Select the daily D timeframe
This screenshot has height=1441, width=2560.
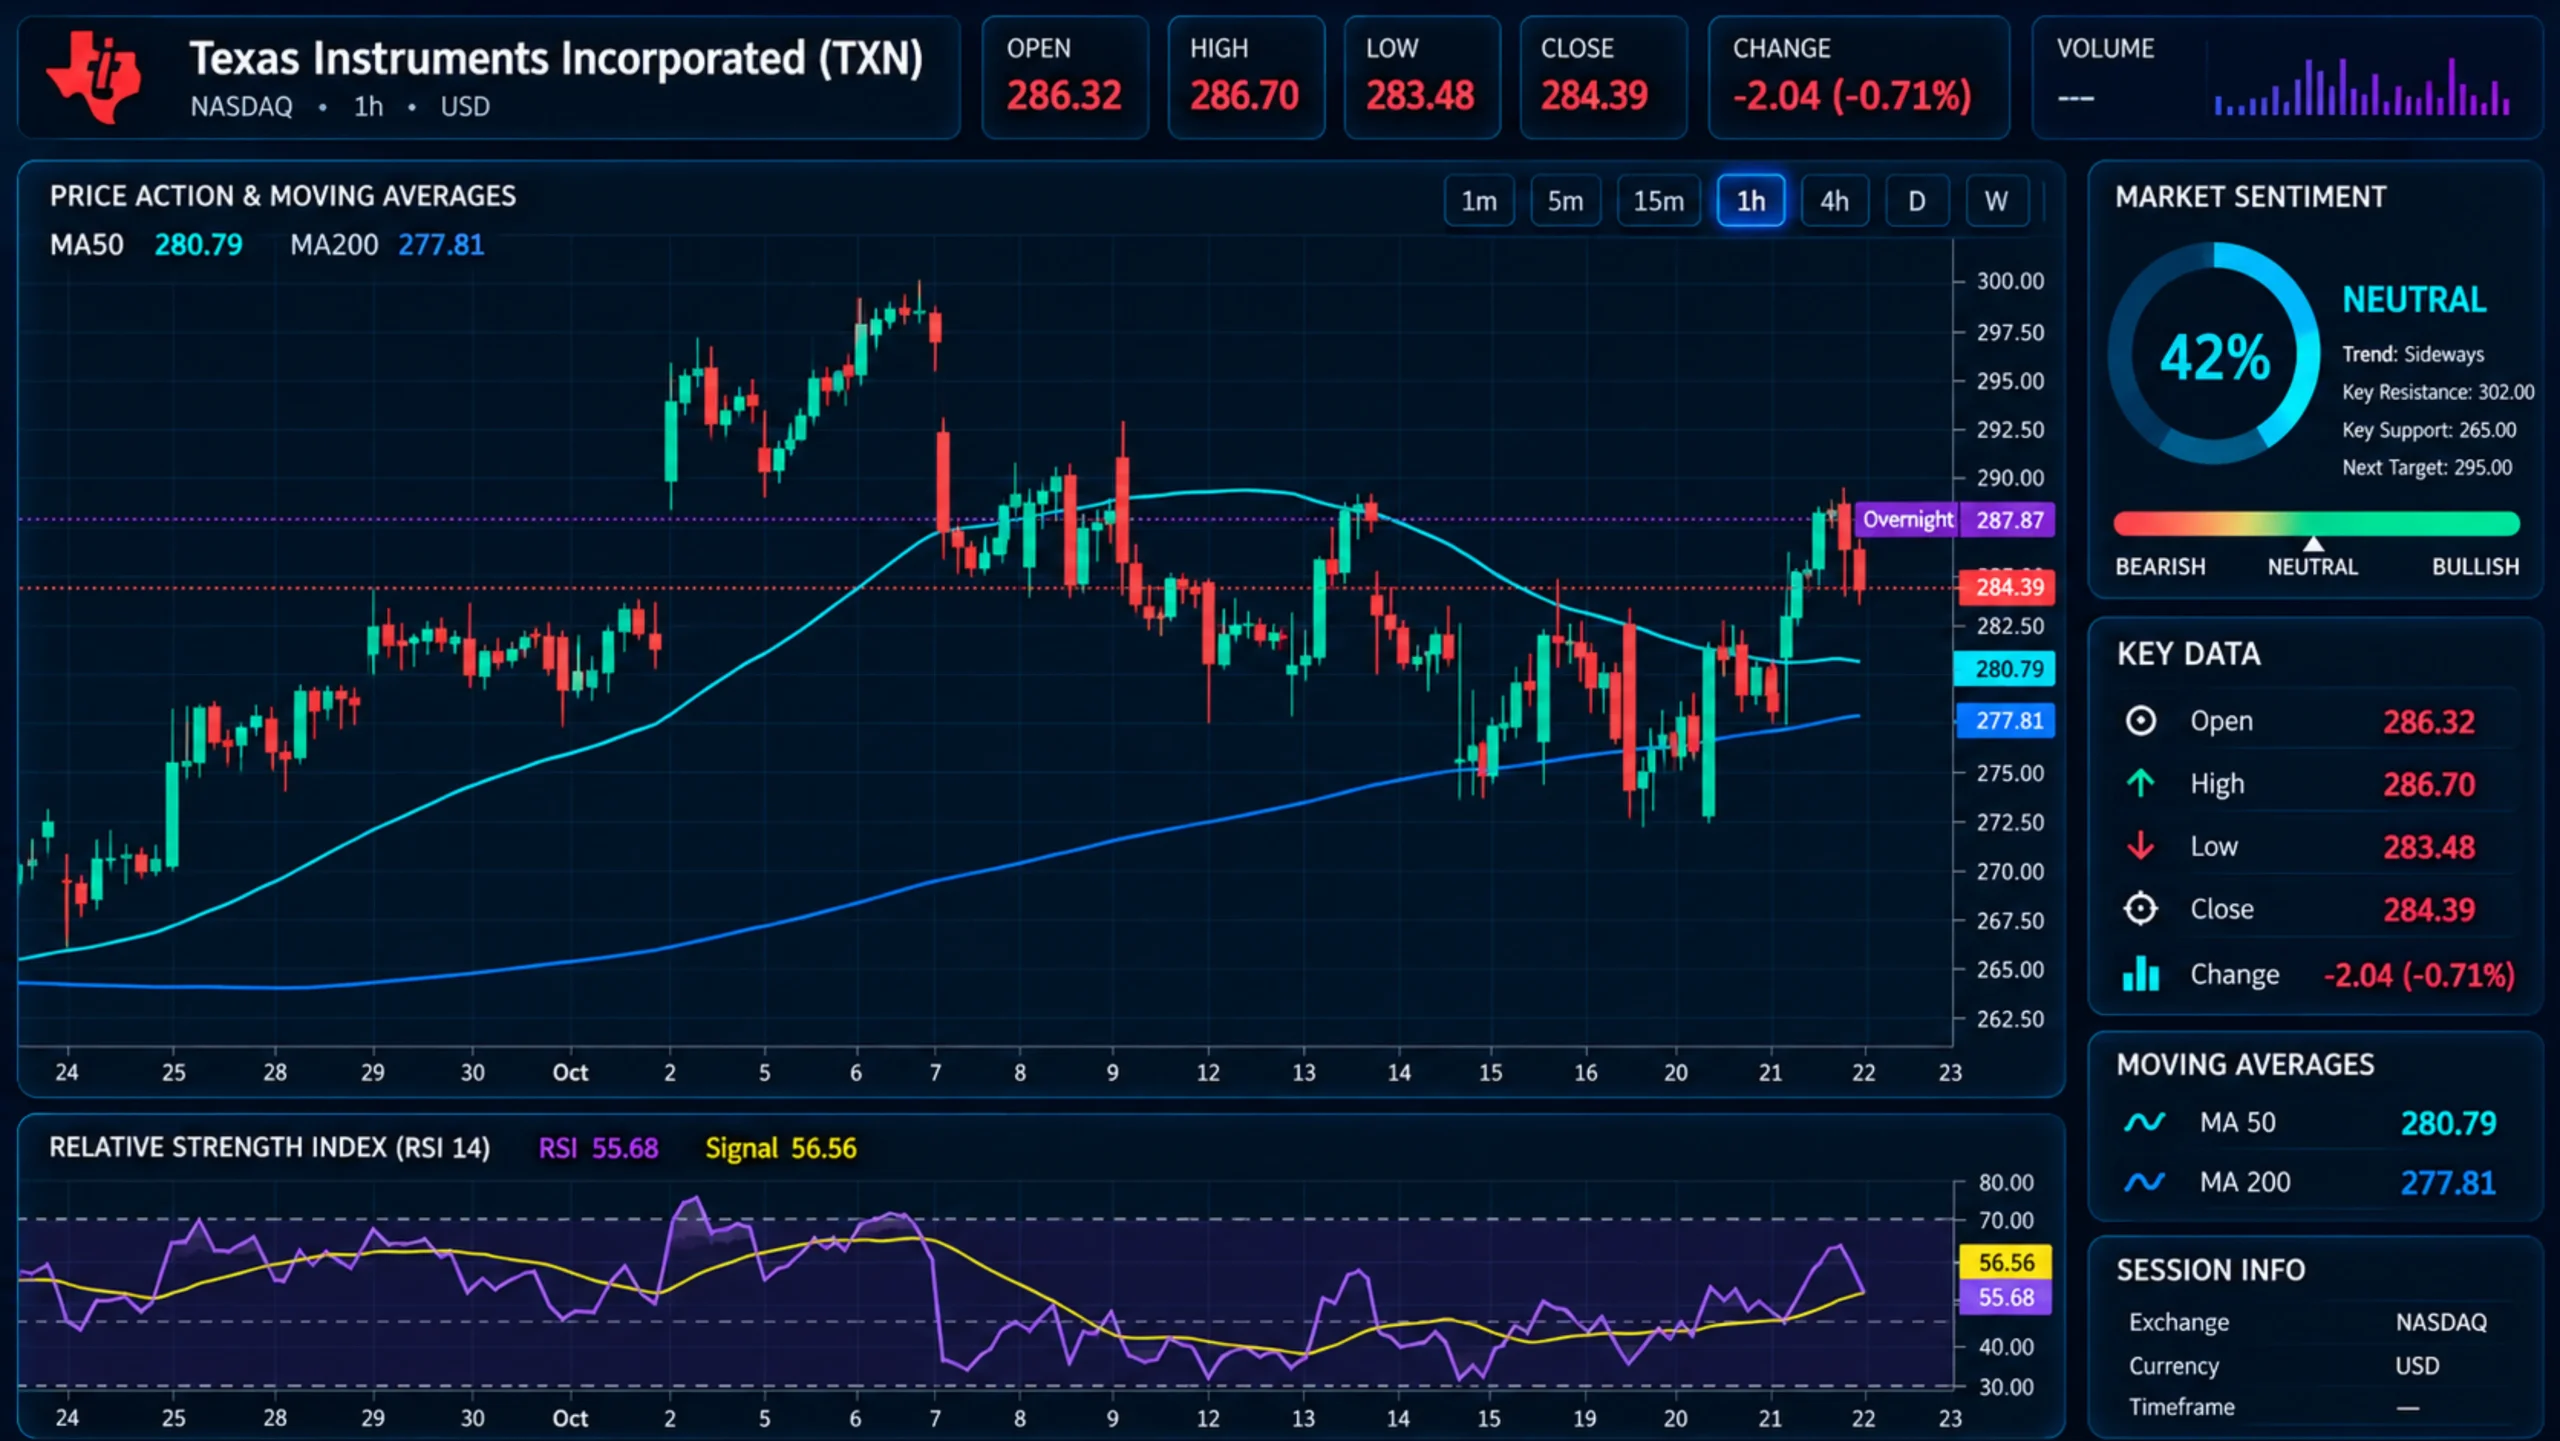[1916, 201]
